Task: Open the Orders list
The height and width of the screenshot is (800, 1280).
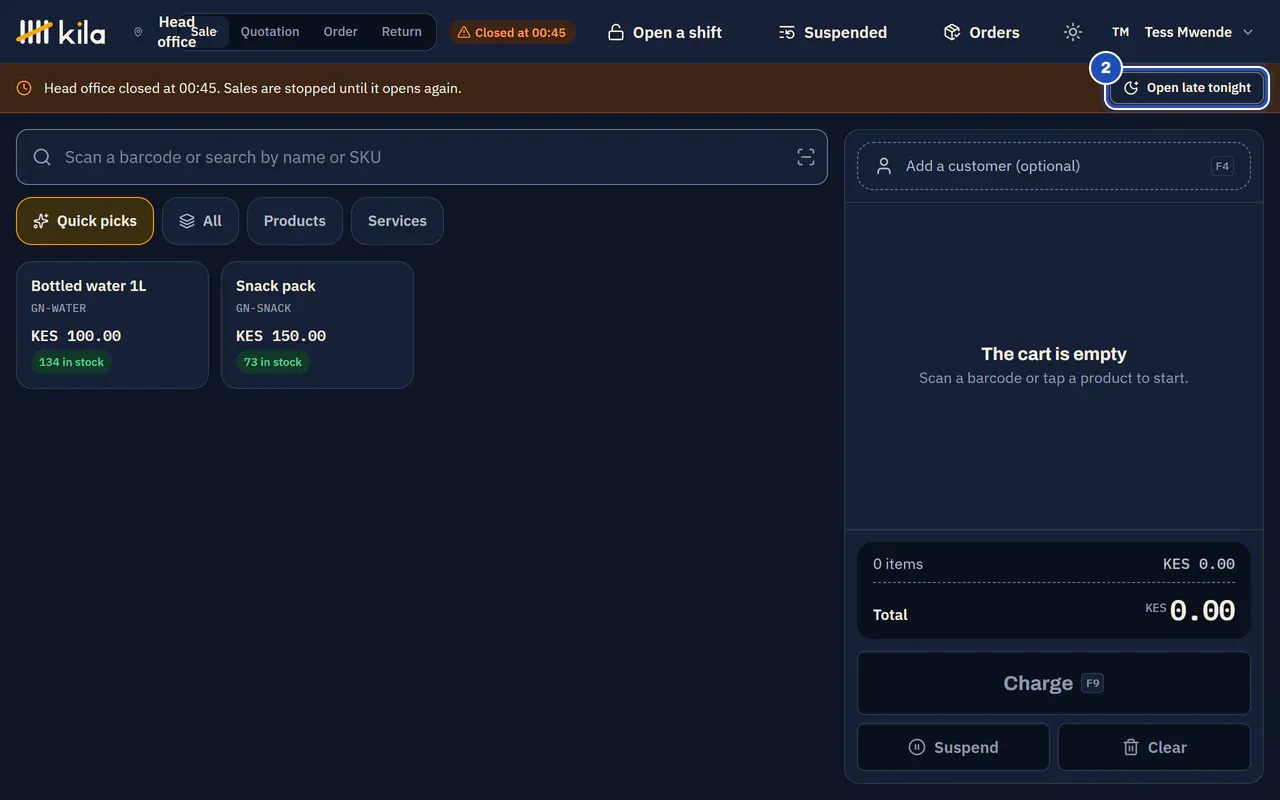Action: pyautogui.click(x=982, y=32)
